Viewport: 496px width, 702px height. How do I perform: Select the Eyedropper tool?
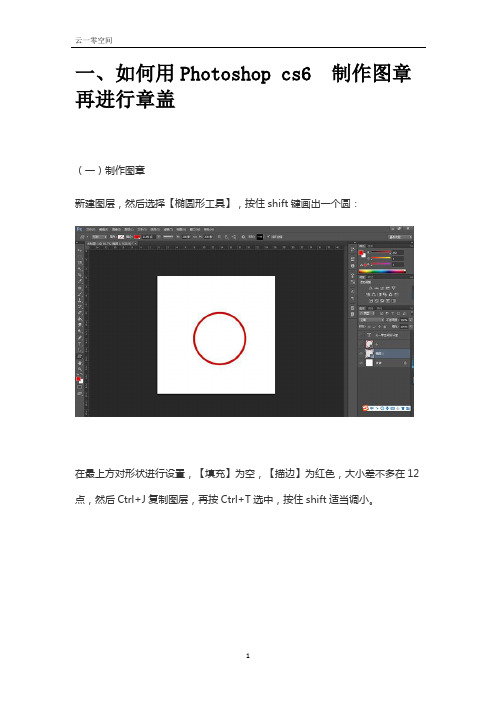pos(80,281)
